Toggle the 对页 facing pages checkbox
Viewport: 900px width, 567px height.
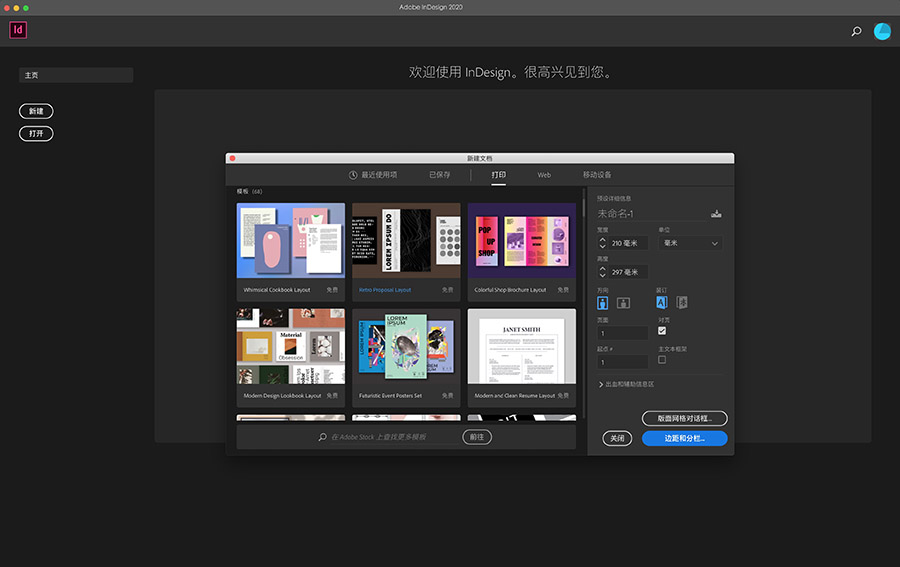[662, 331]
